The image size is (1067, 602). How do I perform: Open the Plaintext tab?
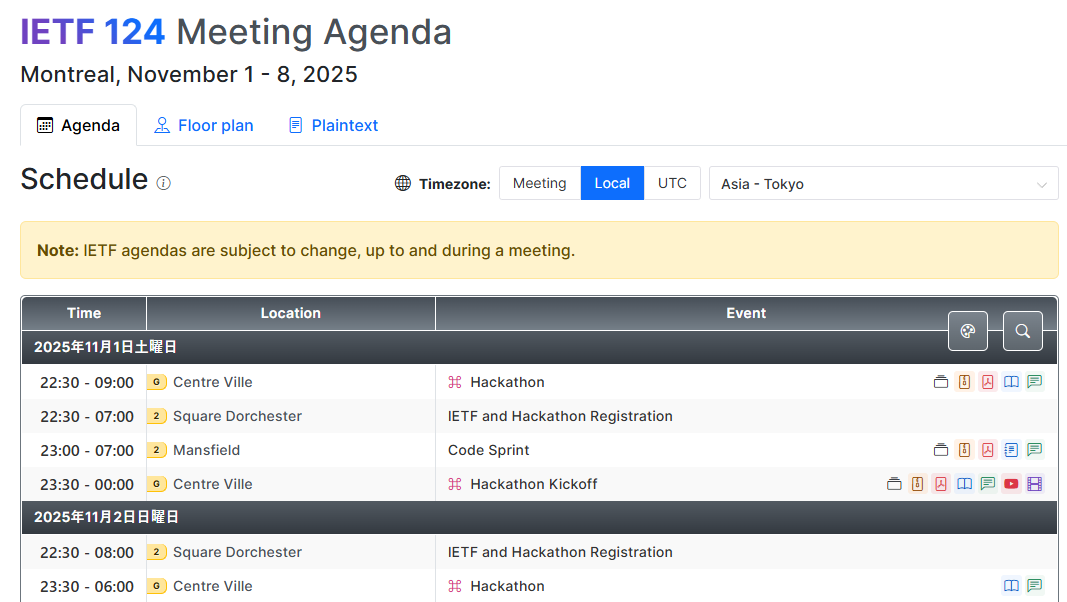click(333, 125)
